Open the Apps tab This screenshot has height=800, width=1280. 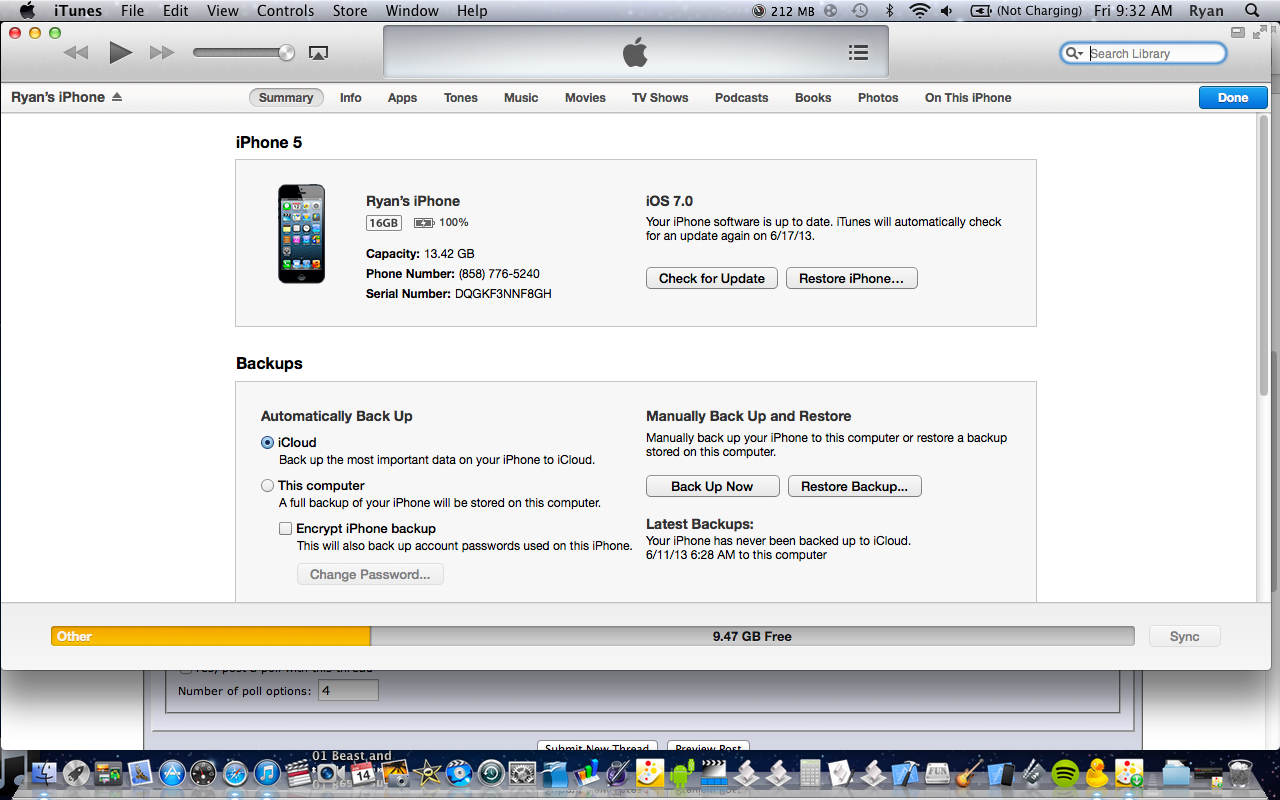[403, 98]
